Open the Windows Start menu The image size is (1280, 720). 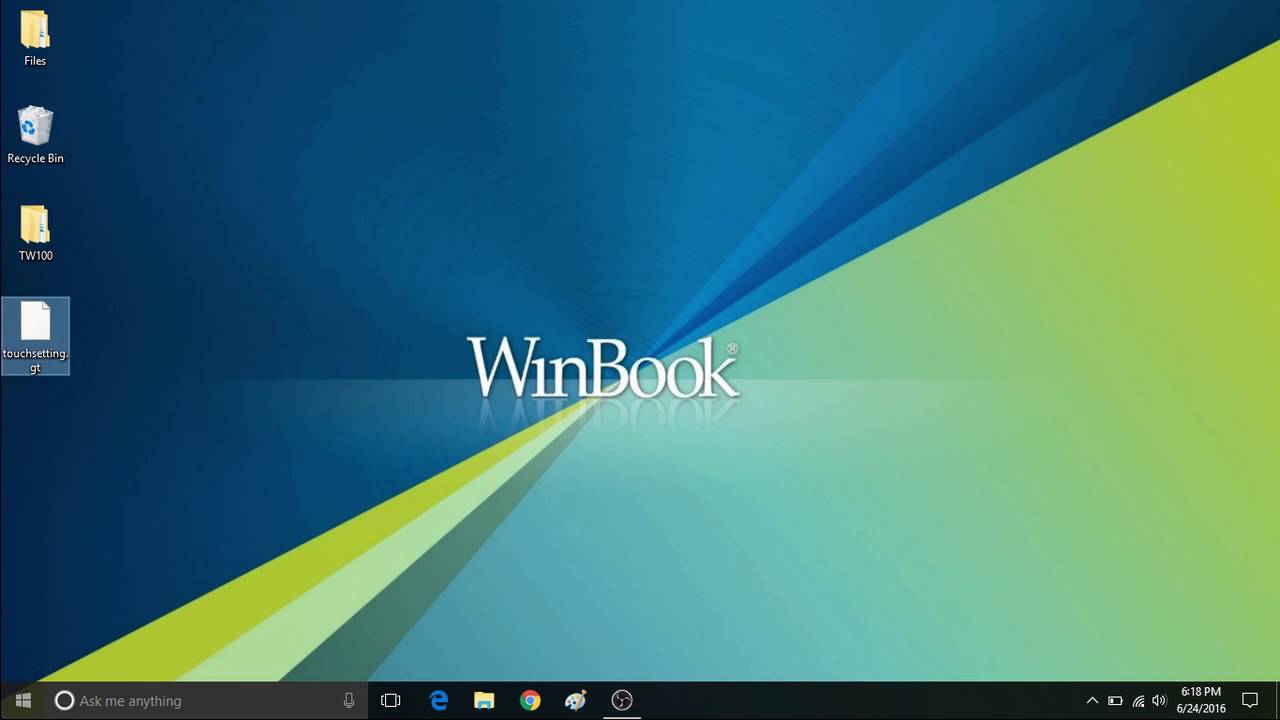coord(24,700)
